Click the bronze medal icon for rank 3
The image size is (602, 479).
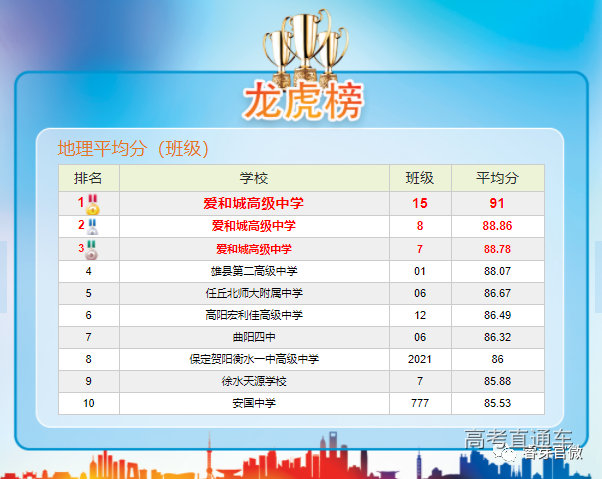(92, 249)
